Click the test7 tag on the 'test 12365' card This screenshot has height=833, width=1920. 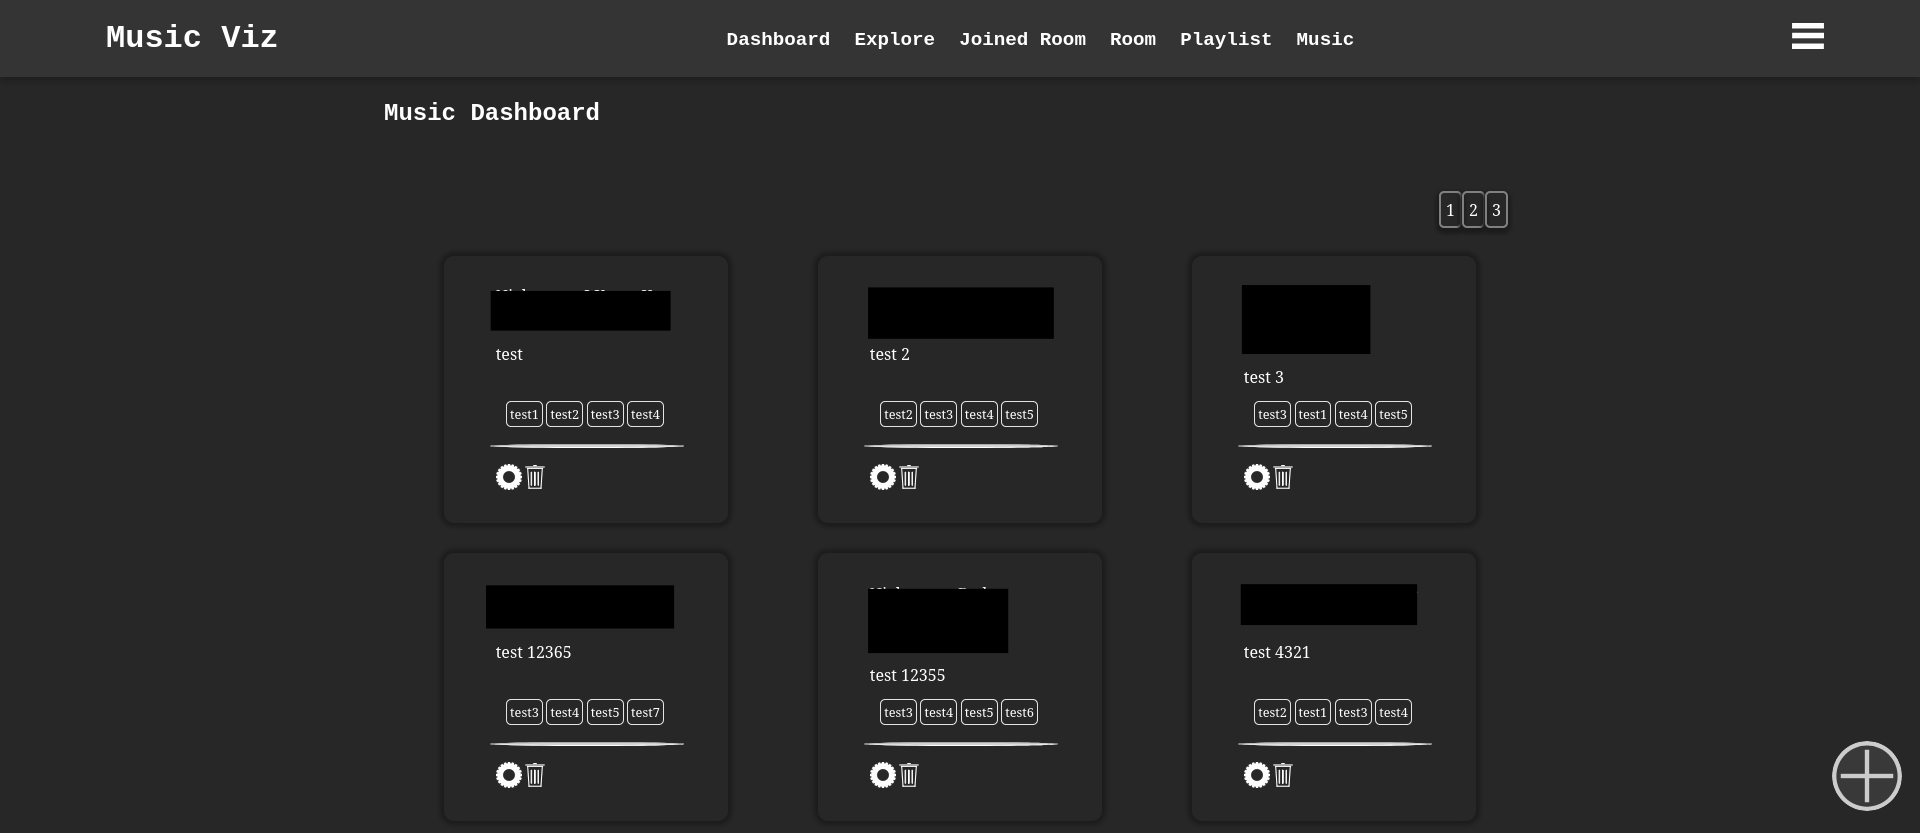point(645,712)
